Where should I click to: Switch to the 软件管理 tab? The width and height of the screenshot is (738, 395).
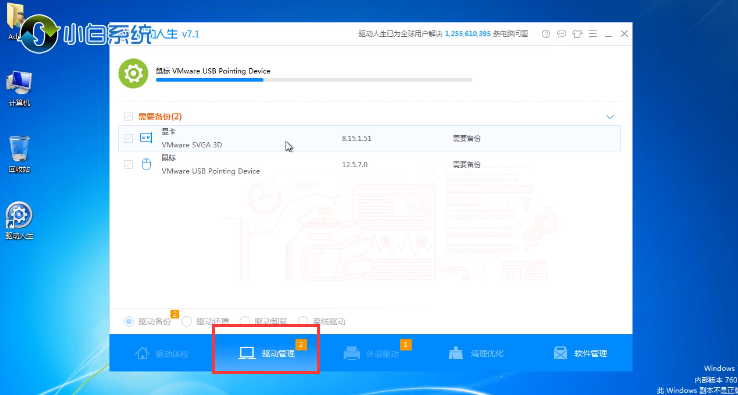click(580, 354)
